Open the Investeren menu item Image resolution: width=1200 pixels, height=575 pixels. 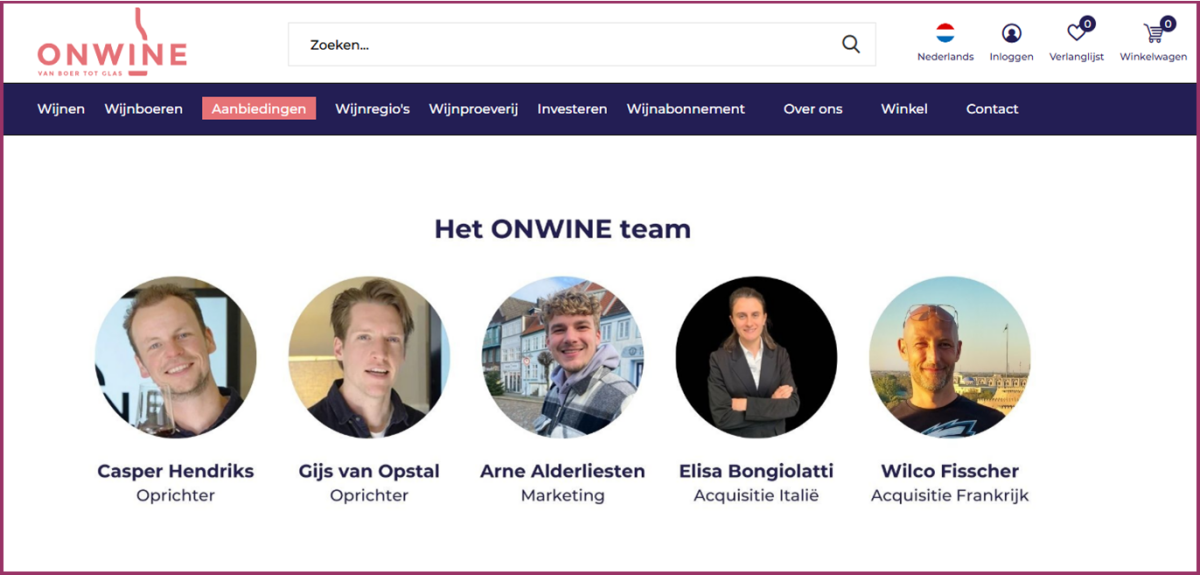pyautogui.click(x=572, y=109)
